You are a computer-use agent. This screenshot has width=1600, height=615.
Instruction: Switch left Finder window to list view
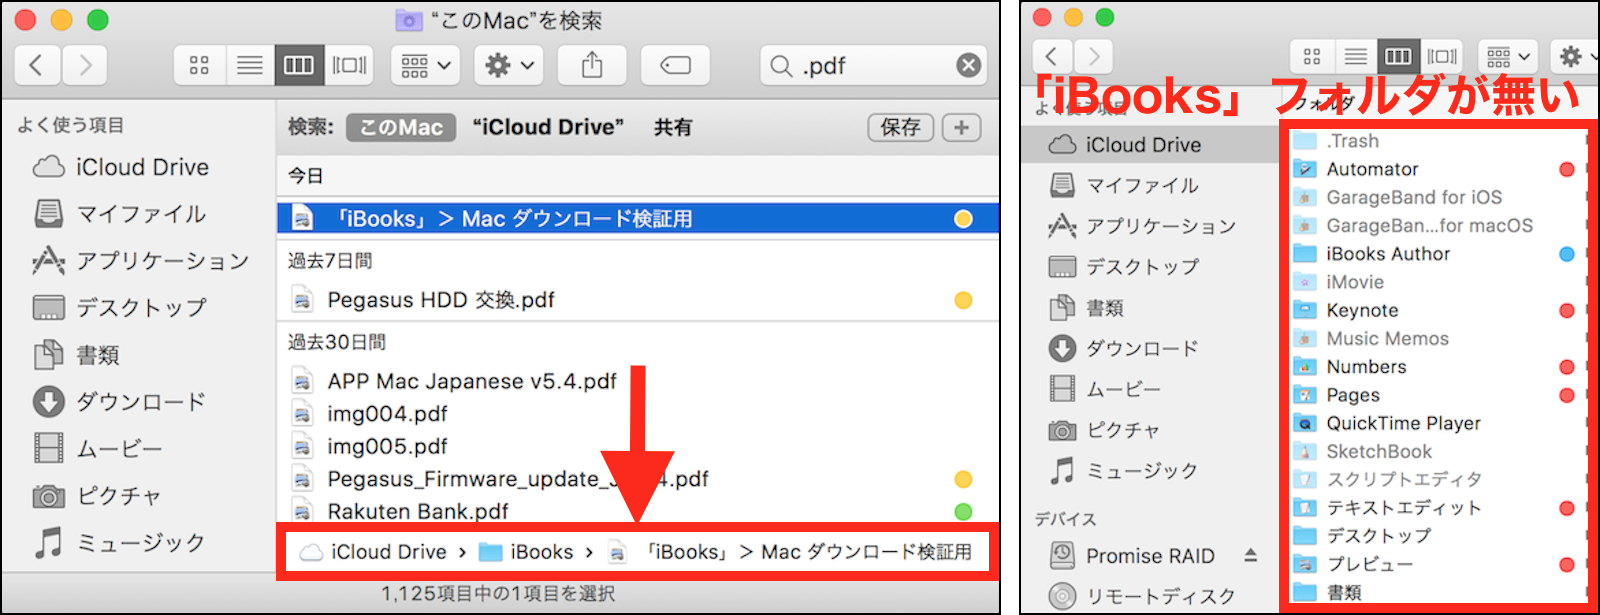point(249,66)
